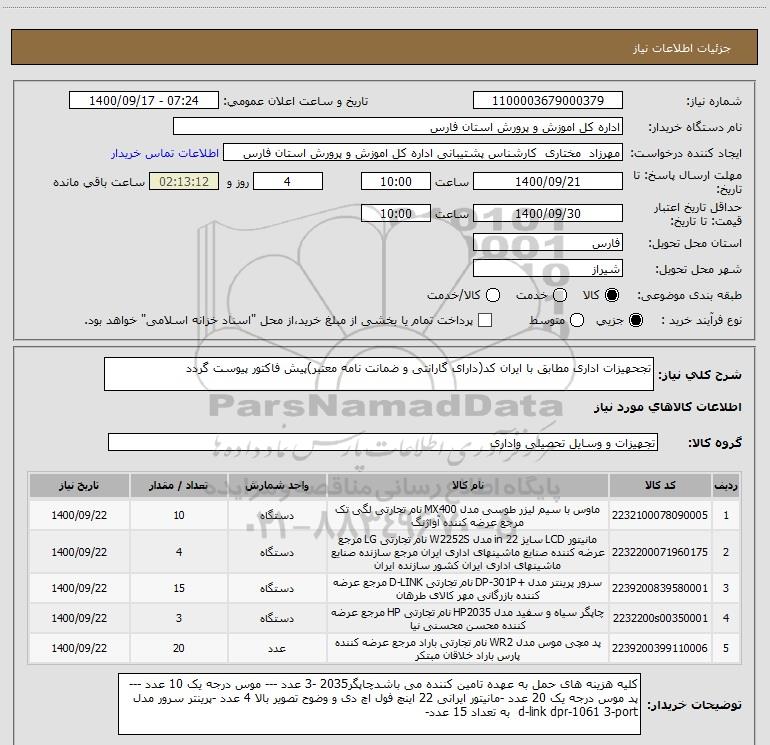Open buyer contact information link
The width and height of the screenshot is (770, 745).
click(x=165, y=153)
